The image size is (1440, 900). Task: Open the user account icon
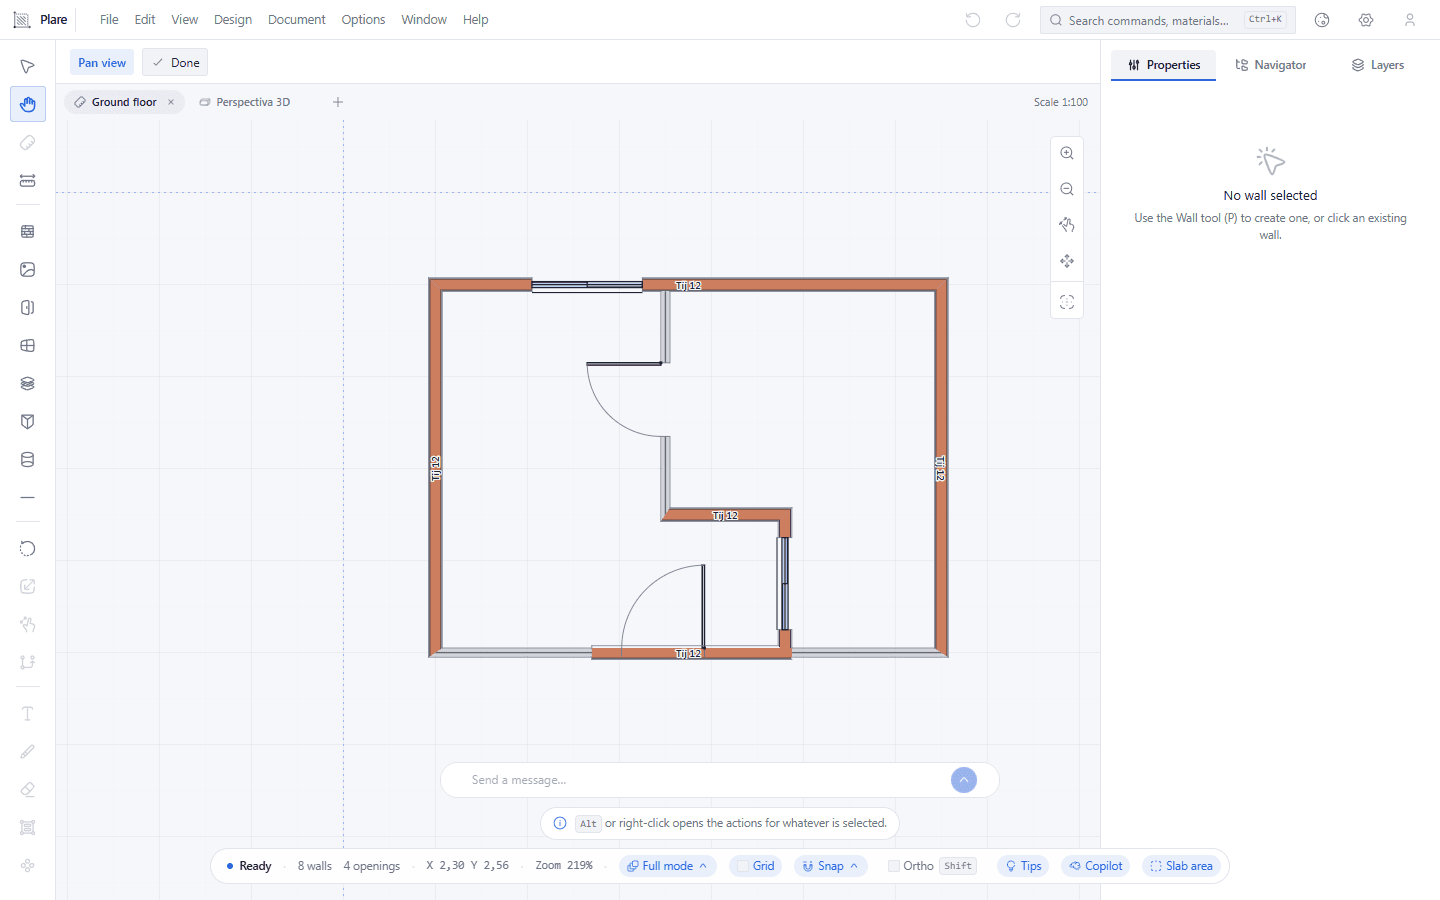click(x=1410, y=20)
